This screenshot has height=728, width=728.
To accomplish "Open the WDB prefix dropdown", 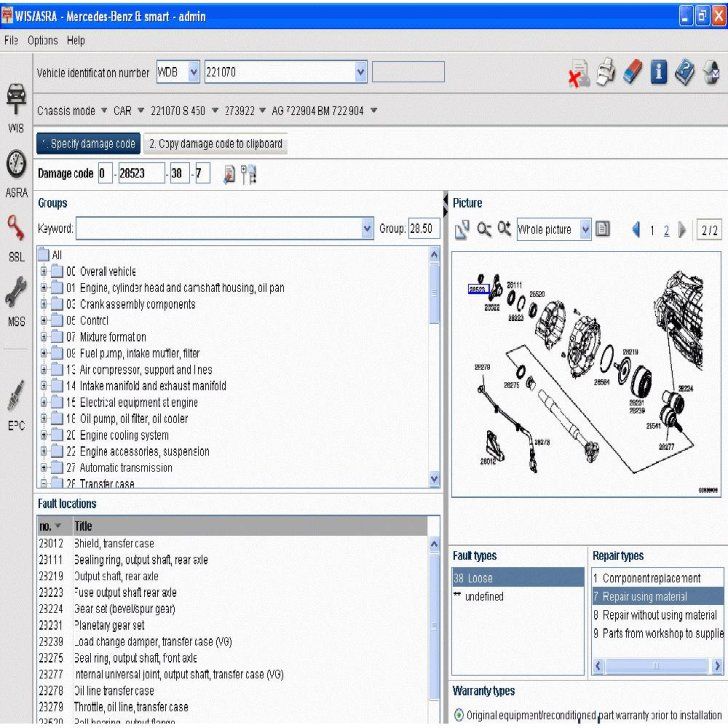I will pos(194,72).
